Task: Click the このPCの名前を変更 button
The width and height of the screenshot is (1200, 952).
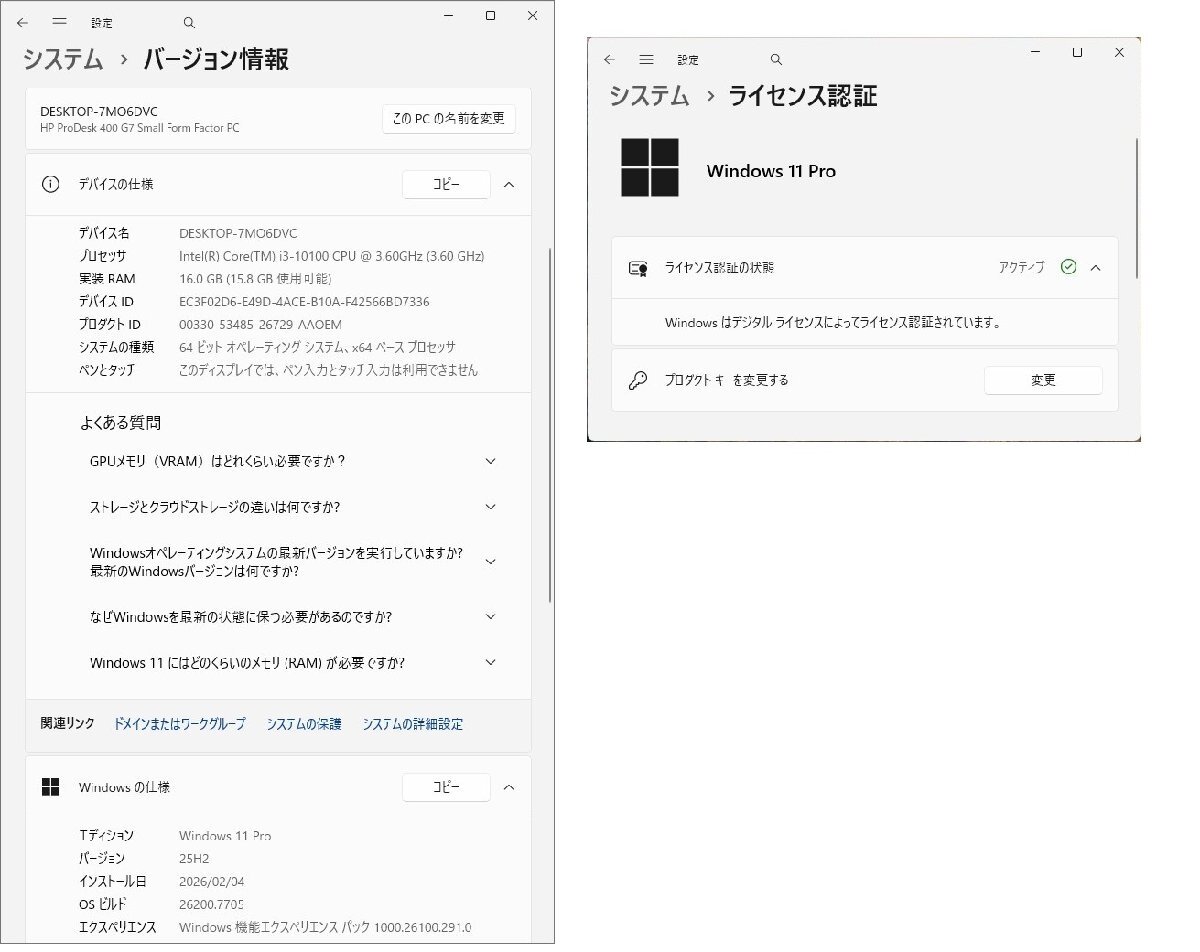Action: (x=448, y=118)
